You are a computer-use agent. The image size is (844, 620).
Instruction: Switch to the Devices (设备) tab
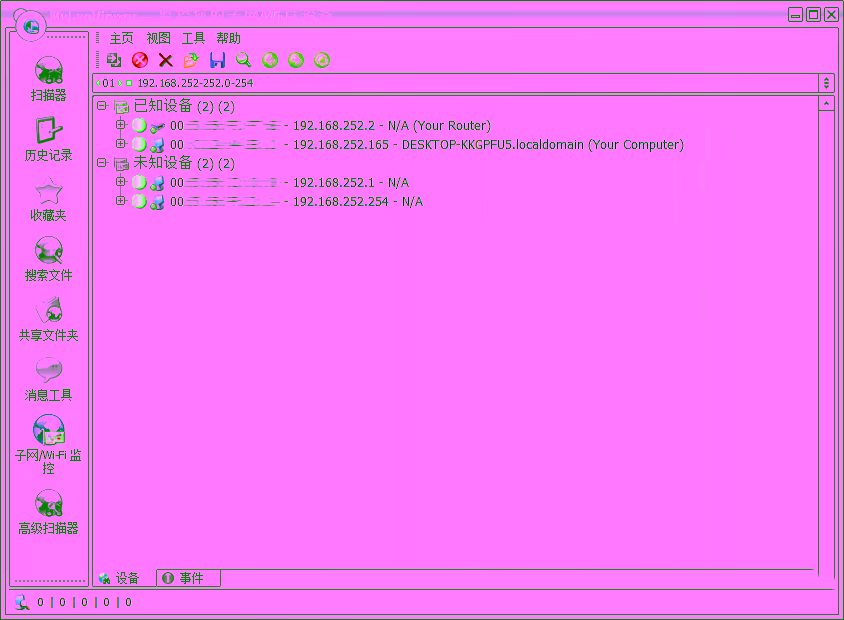(125, 578)
